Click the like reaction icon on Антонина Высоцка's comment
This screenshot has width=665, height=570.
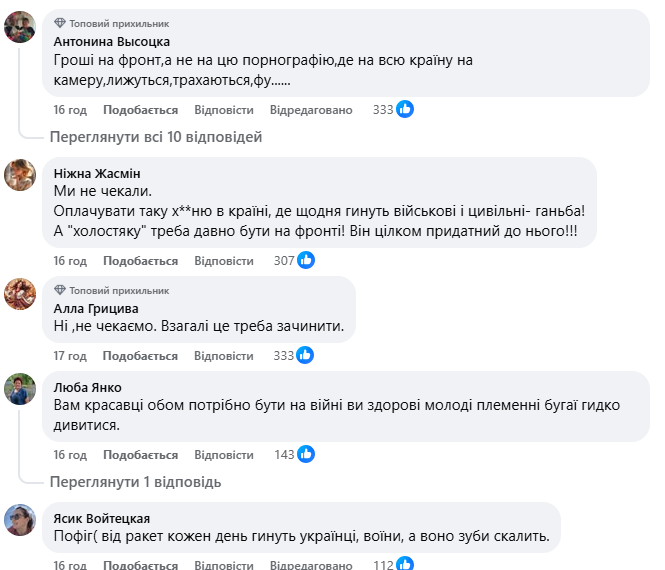pyautogui.click(x=406, y=109)
